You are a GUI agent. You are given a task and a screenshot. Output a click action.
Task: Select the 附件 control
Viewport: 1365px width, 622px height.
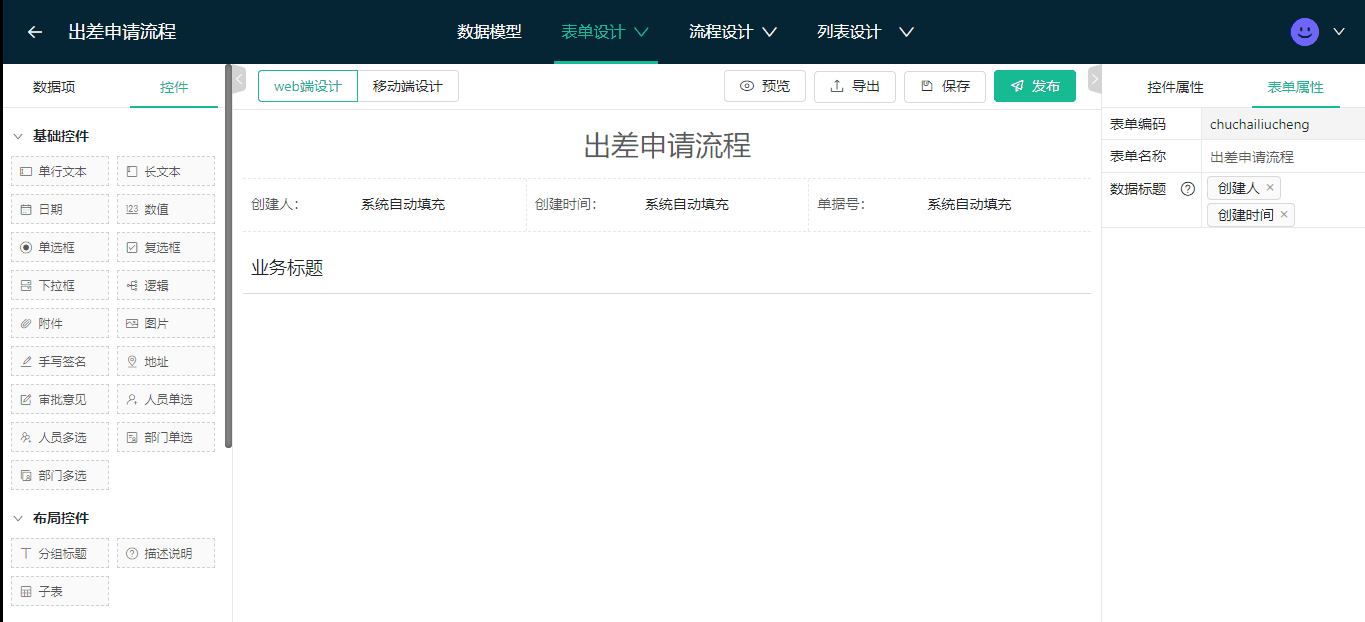click(x=60, y=323)
